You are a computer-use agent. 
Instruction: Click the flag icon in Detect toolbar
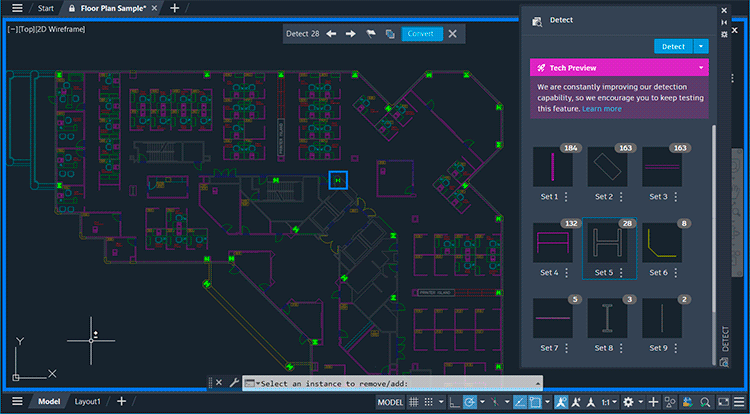pyautogui.click(x=371, y=34)
